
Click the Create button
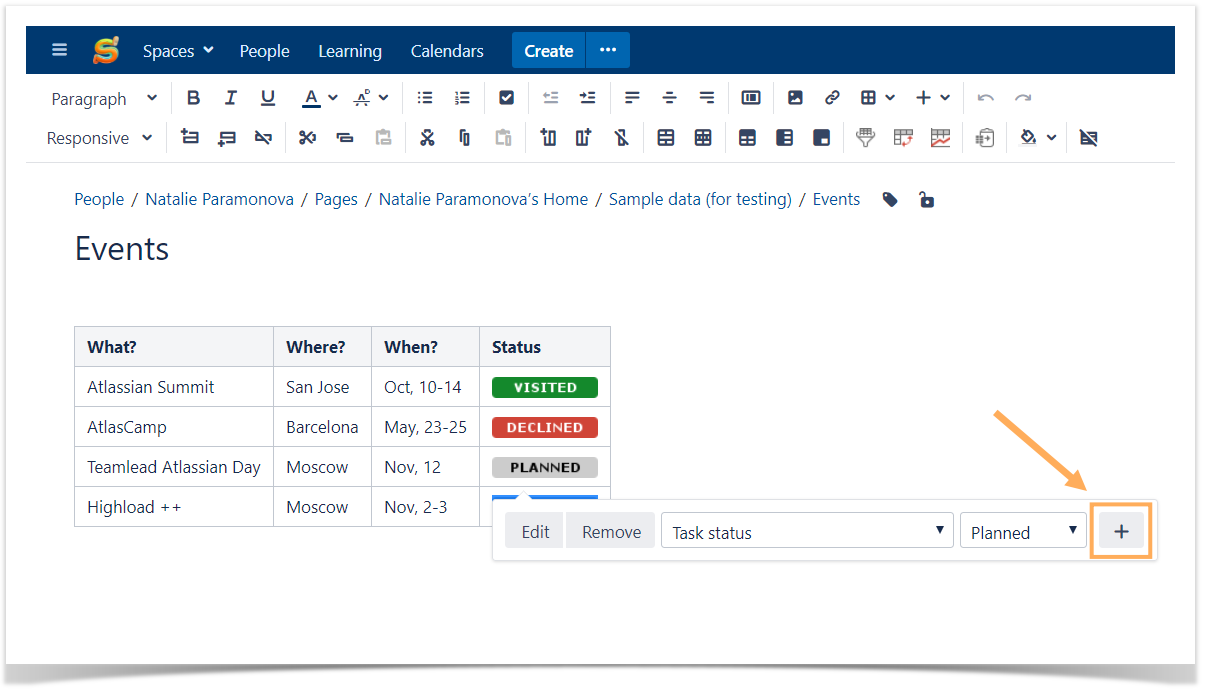(x=548, y=51)
